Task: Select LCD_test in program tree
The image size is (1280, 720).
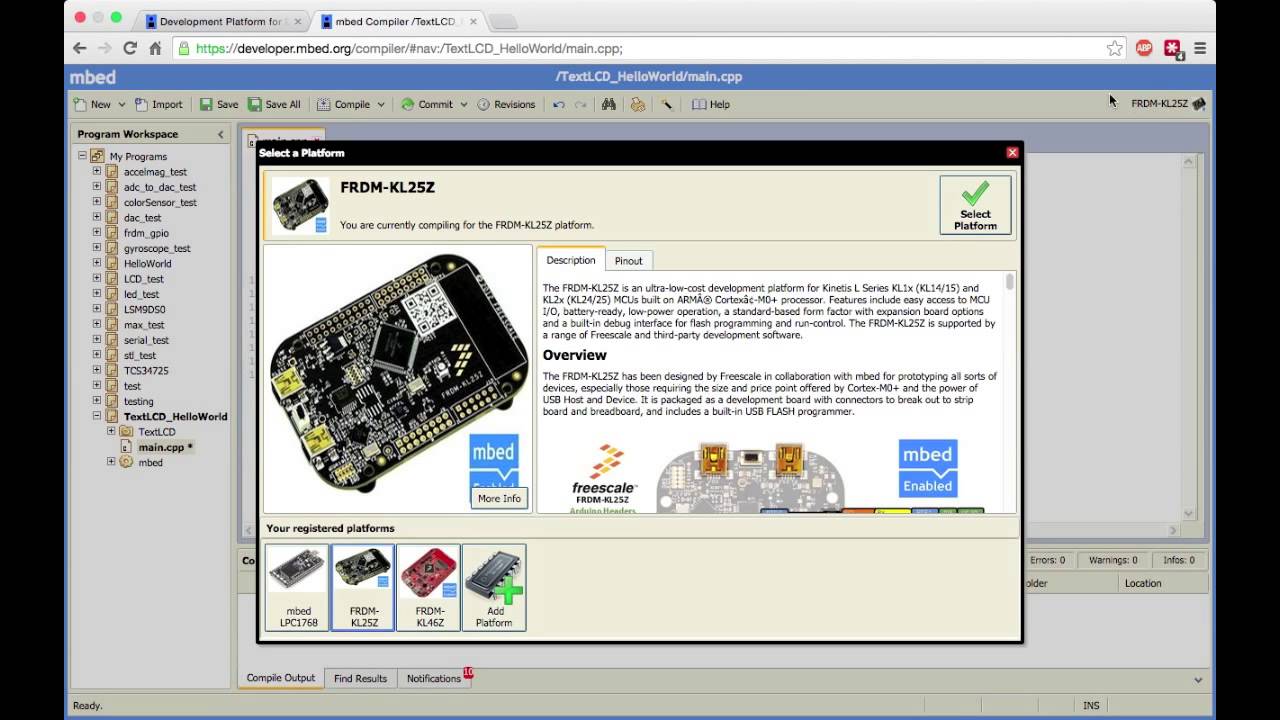Action: [144, 279]
